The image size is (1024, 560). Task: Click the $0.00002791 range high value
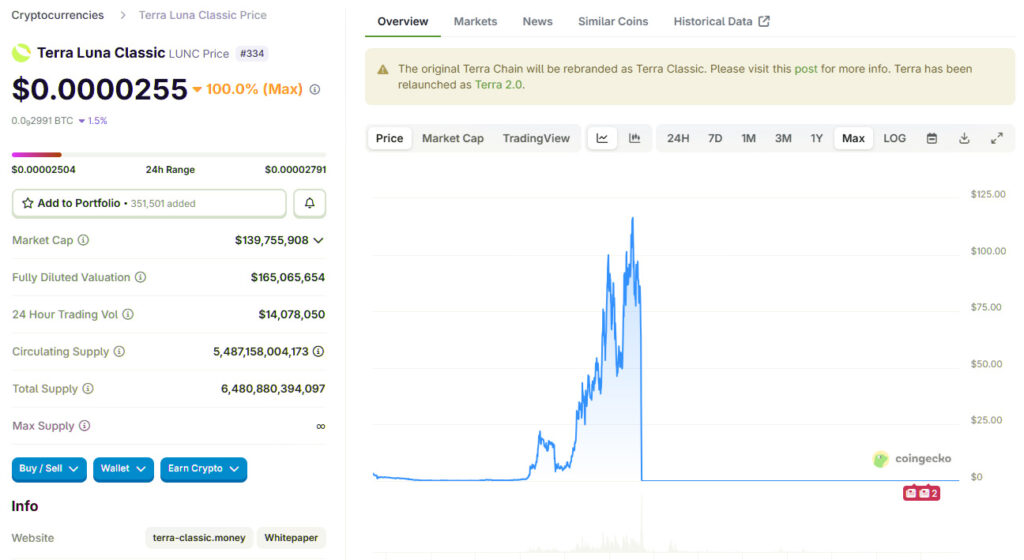295,170
